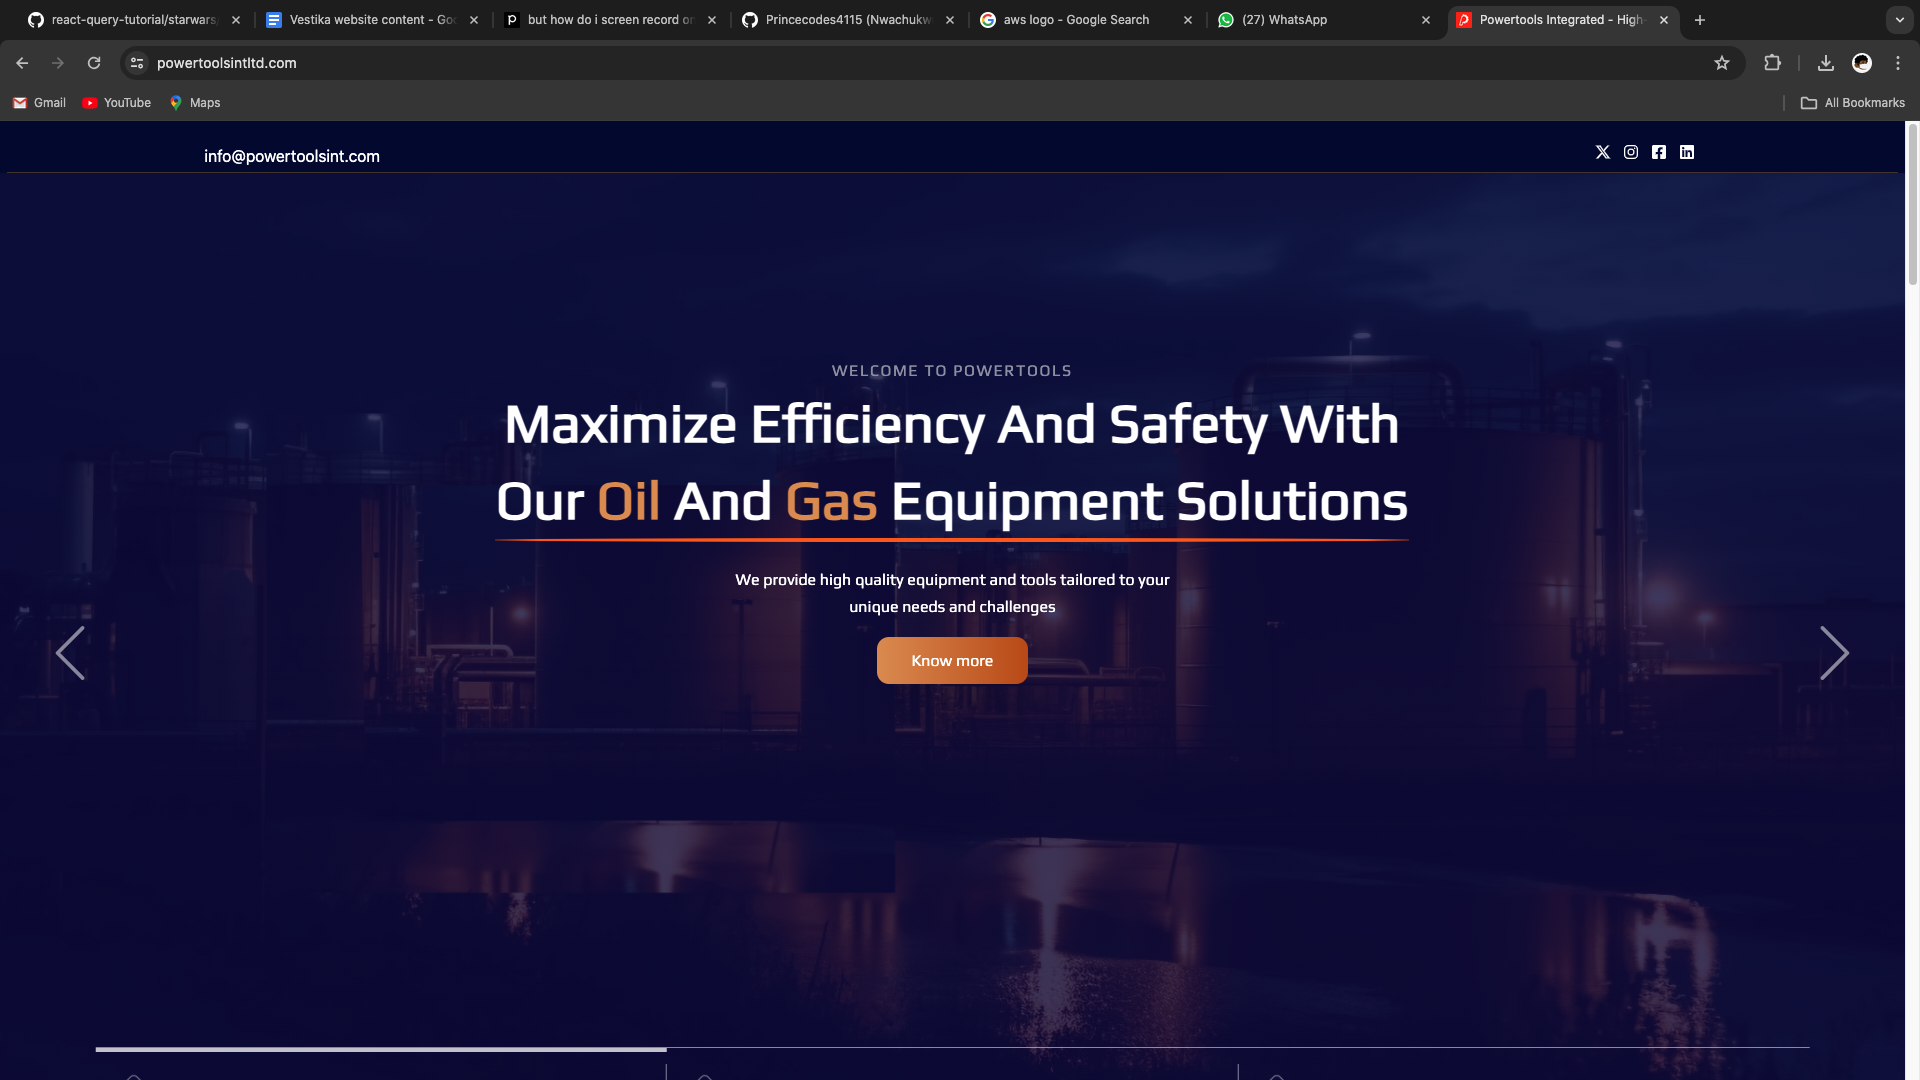Close the react-query-tutorial tab
1920x1080 pixels.
236,20
